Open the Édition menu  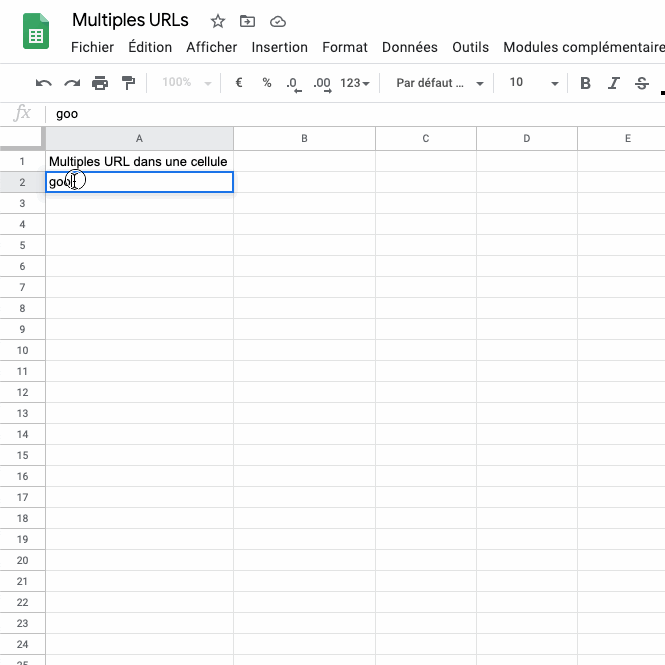pyautogui.click(x=150, y=47)
